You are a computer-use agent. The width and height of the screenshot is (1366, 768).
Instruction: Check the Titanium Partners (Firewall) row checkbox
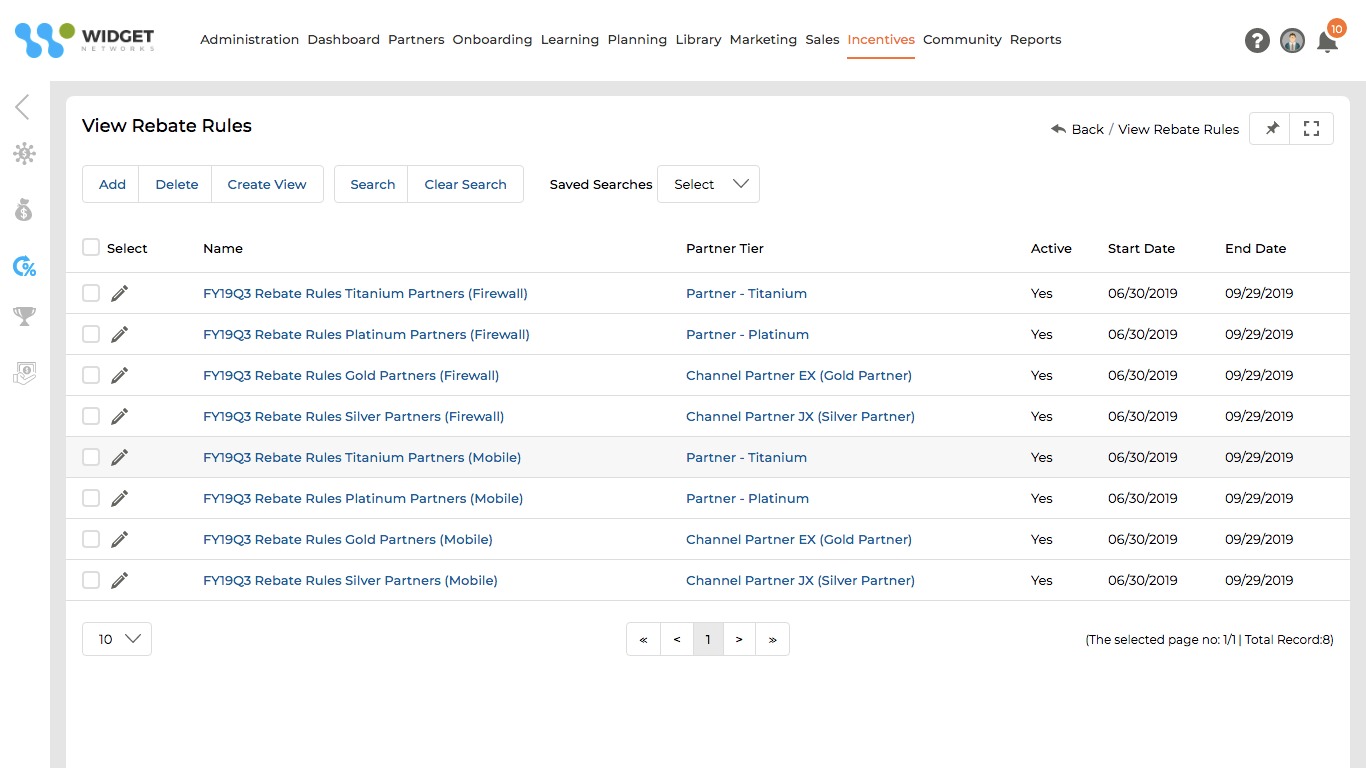click(x=91, y=293)
